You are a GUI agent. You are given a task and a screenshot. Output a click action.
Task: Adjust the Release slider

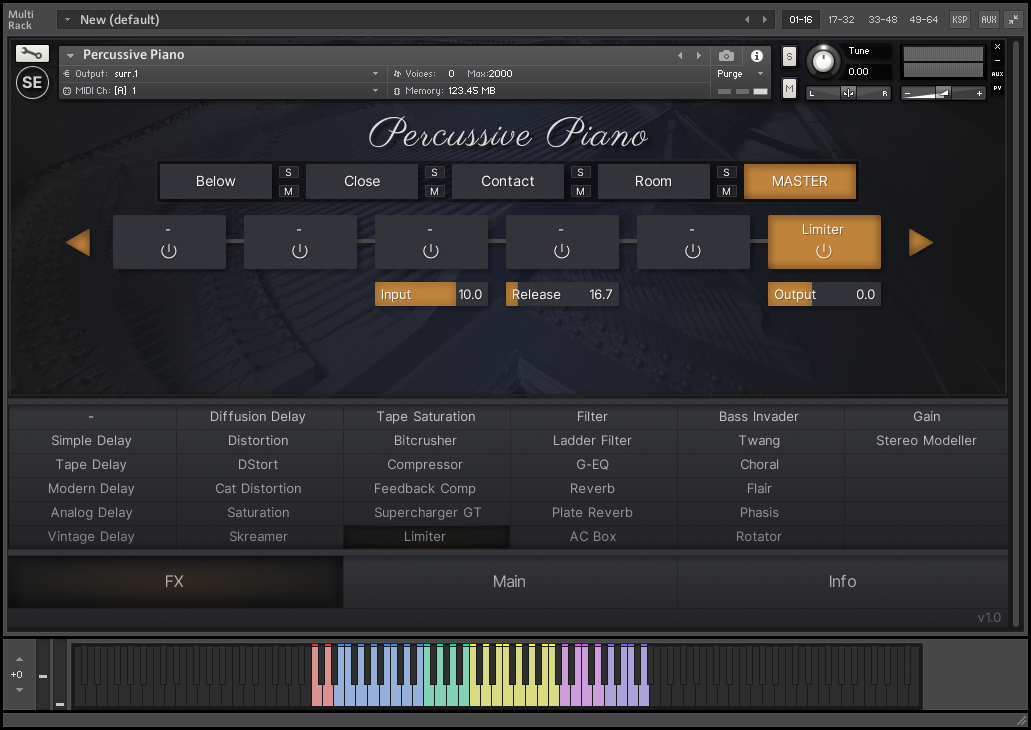pyautogui.click(x=561, y=294)
